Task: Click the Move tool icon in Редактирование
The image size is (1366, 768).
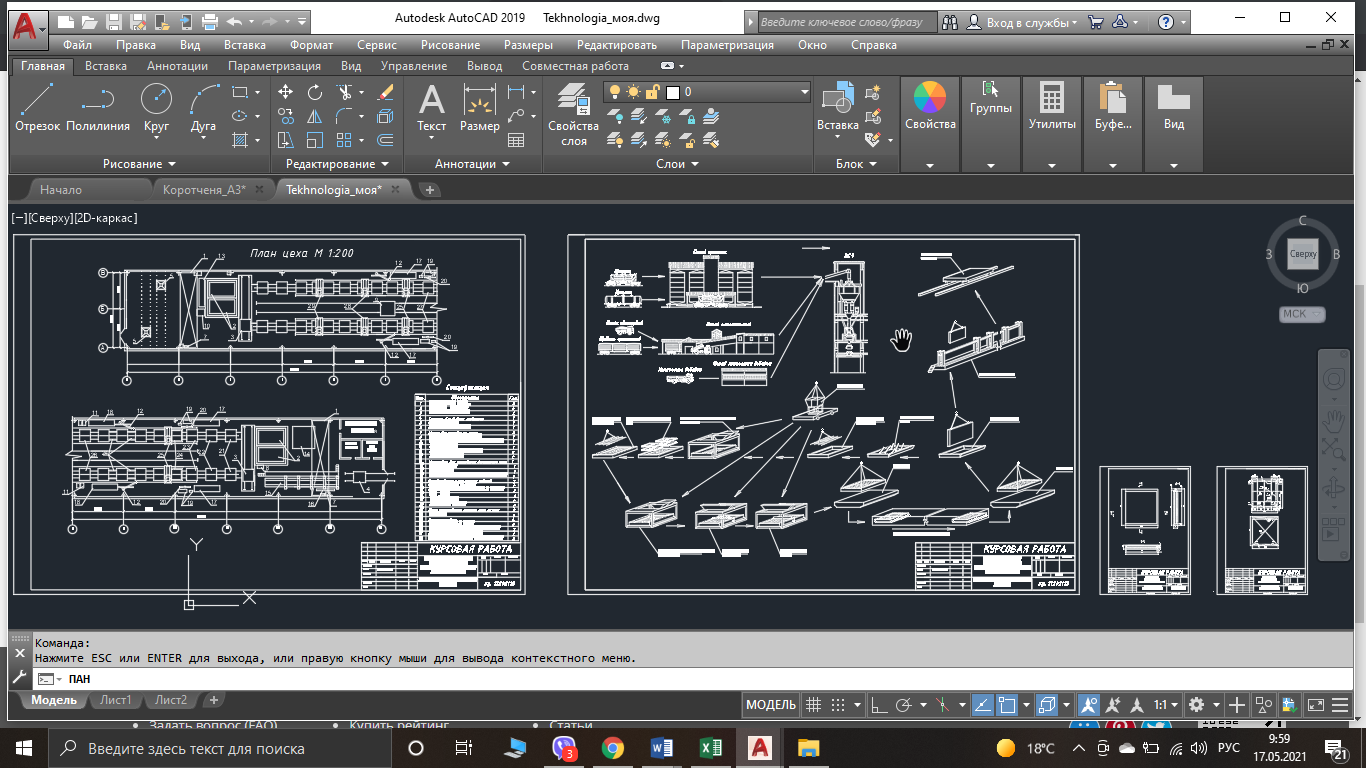Action: (x=285, y=92)
